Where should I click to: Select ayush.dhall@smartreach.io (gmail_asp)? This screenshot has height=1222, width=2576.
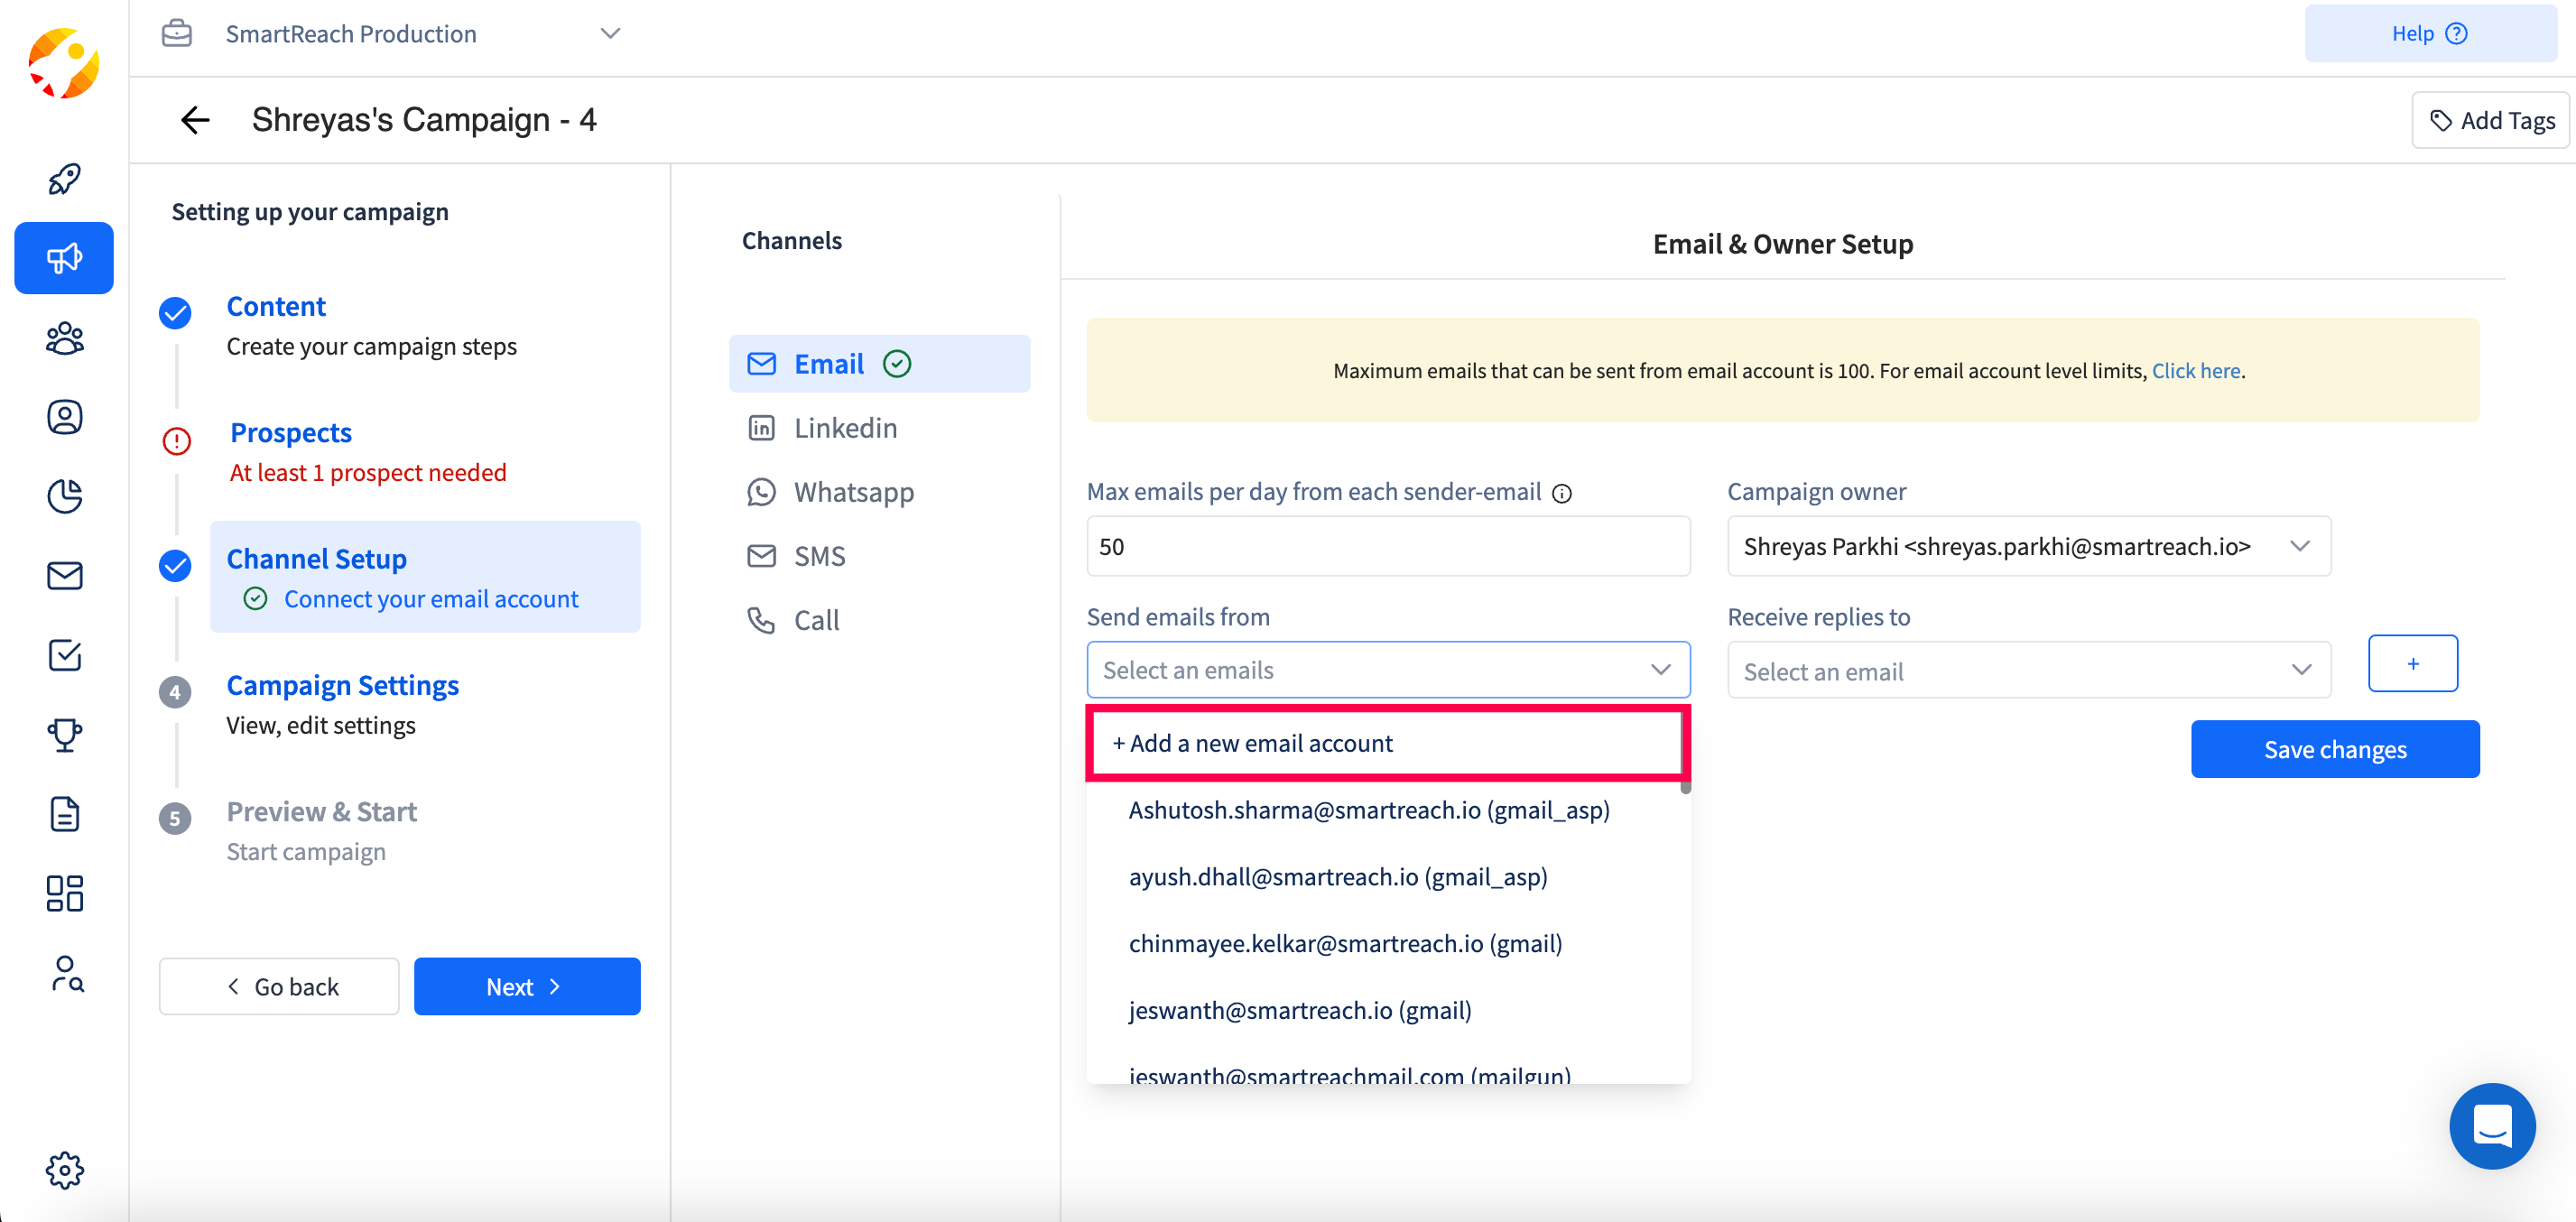(1338, 877)
